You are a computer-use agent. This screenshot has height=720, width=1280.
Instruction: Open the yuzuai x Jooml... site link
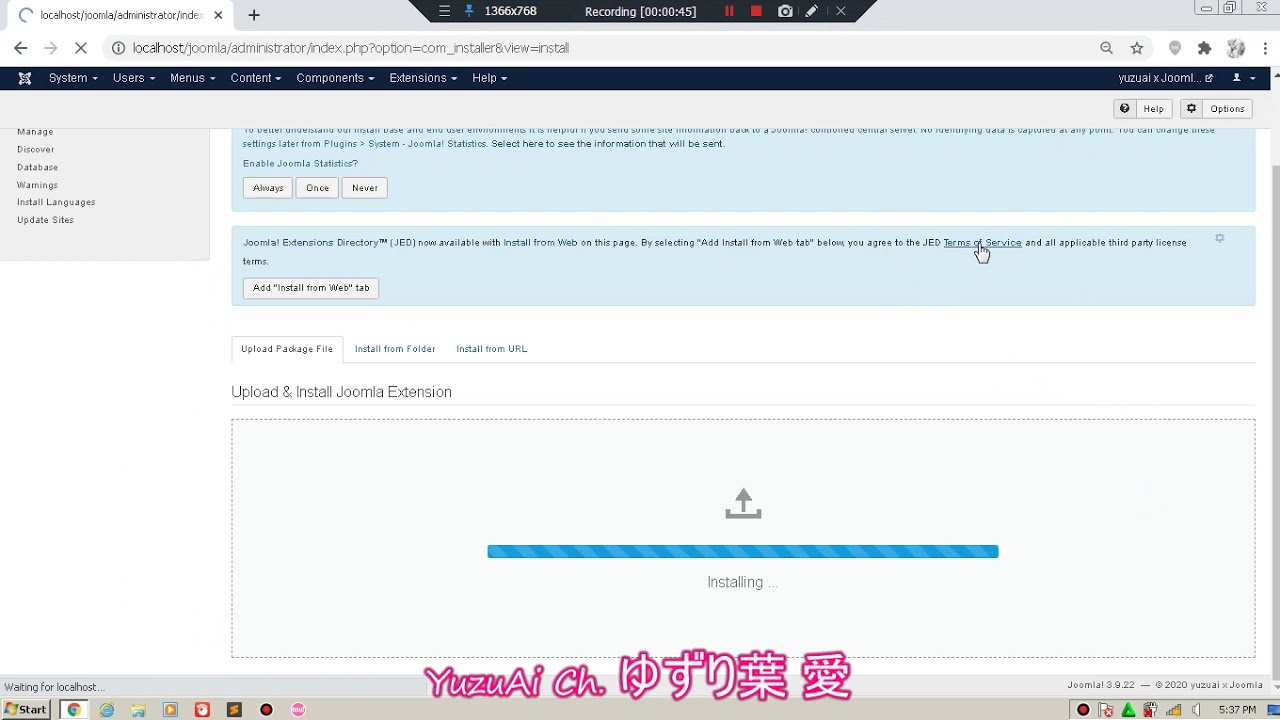tap(1165, 78)
